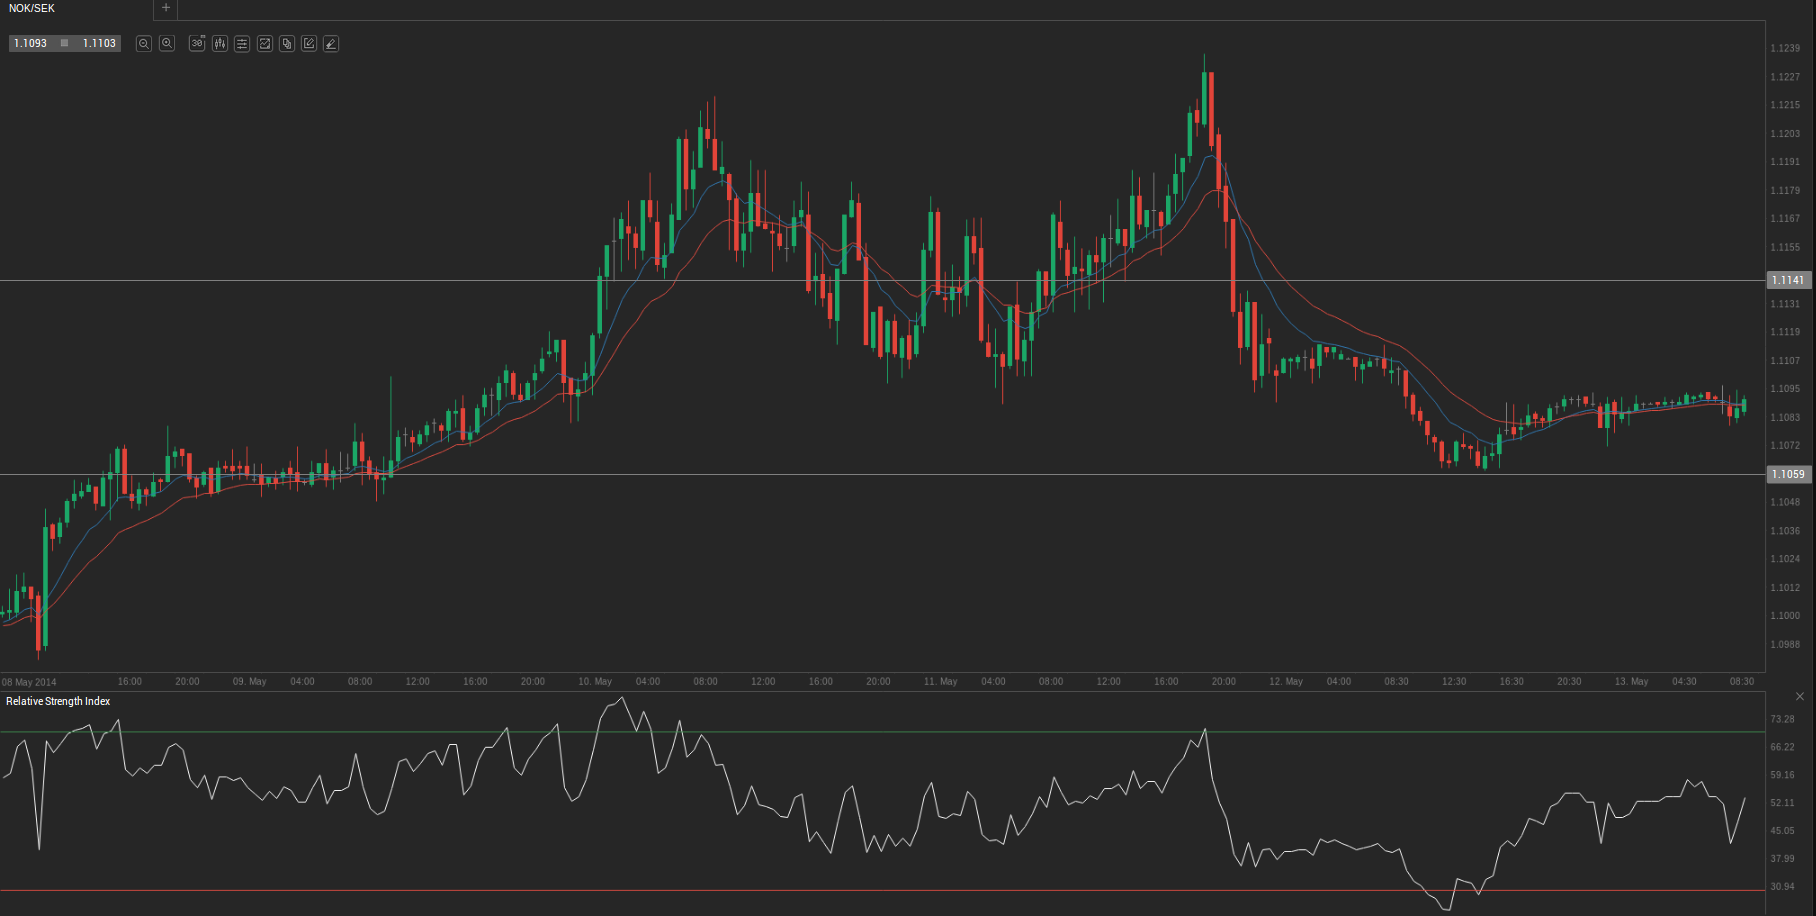The height and width of the screenshot is (916, 1816).
Task: Select the 1.1059 horizontal line price tag
Action: coord(1788,475)
